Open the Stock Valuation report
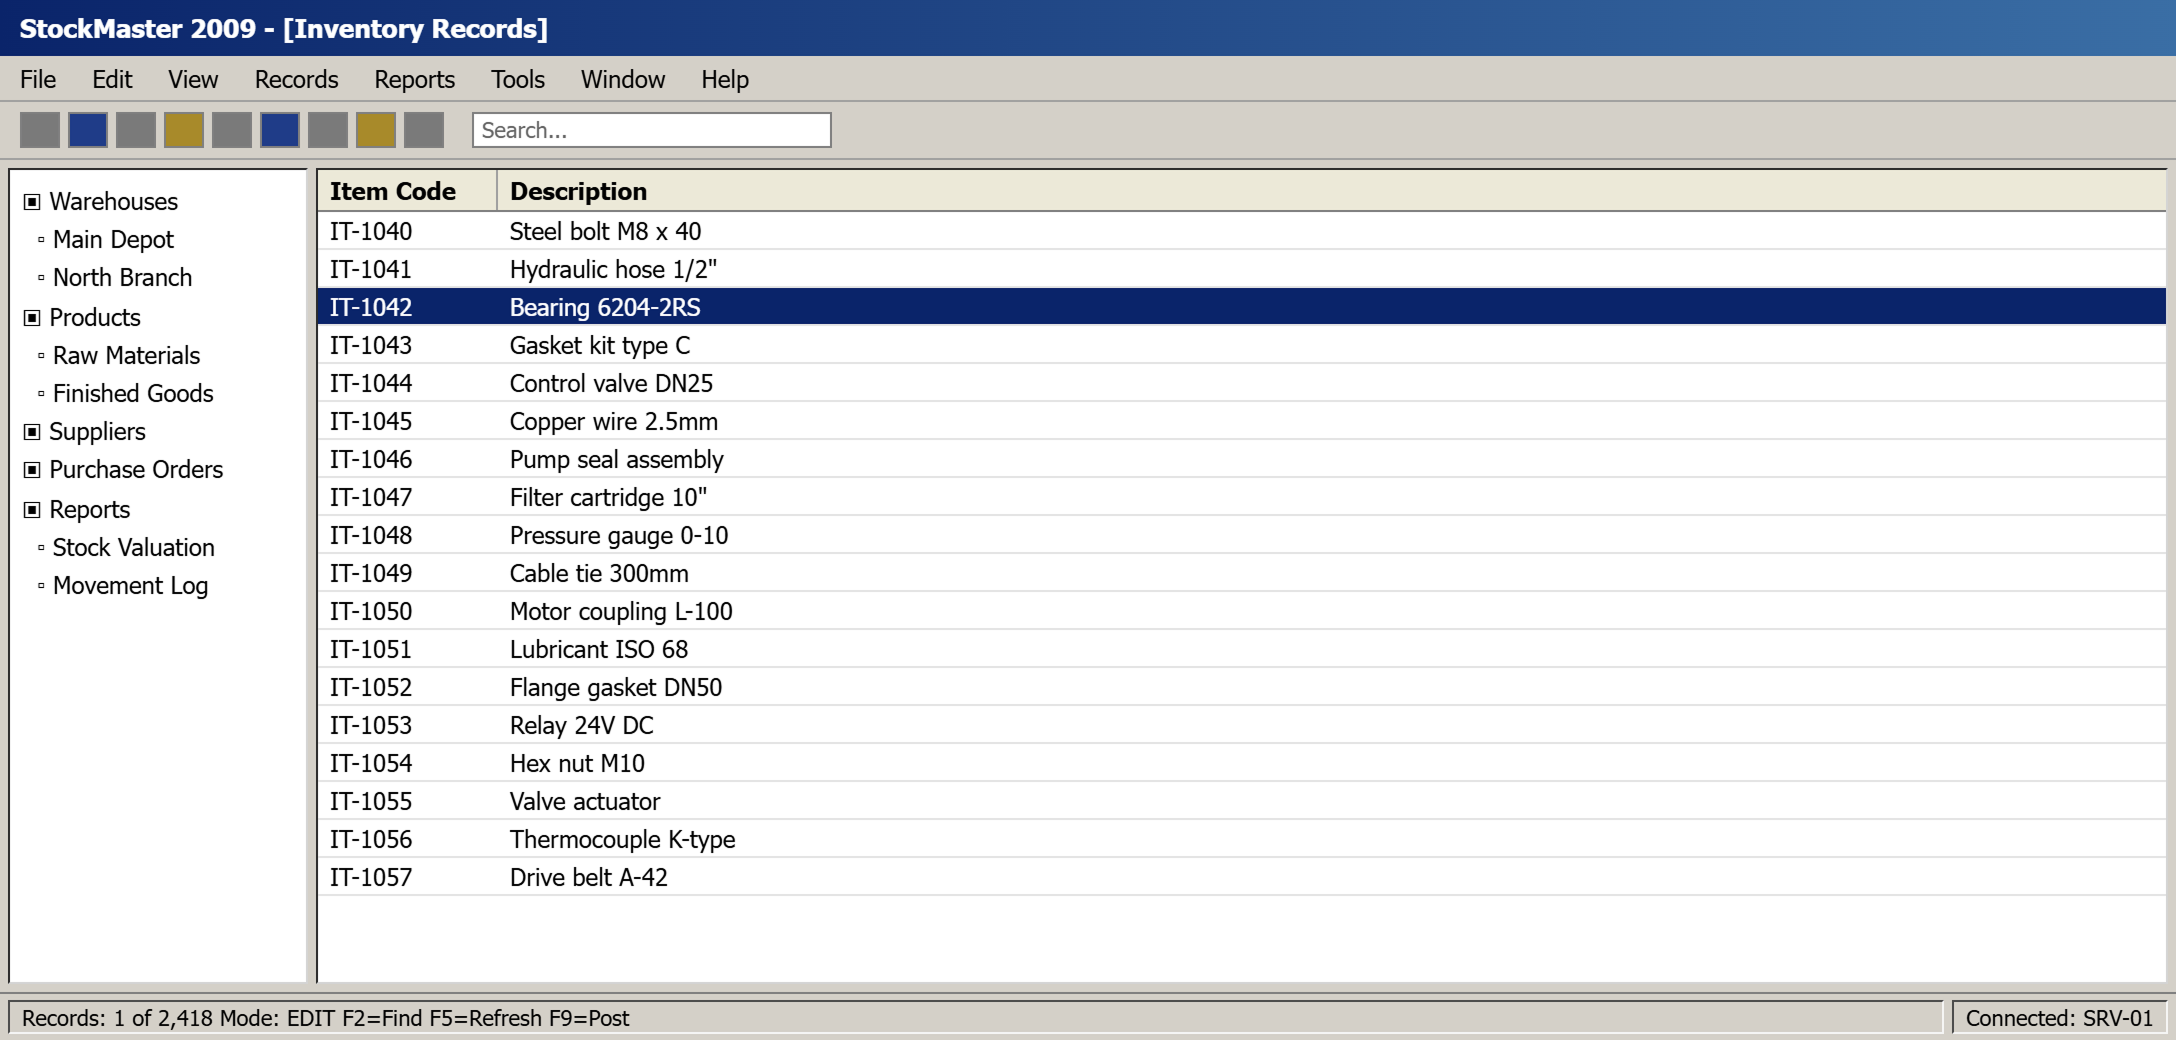 click(133, 548)
